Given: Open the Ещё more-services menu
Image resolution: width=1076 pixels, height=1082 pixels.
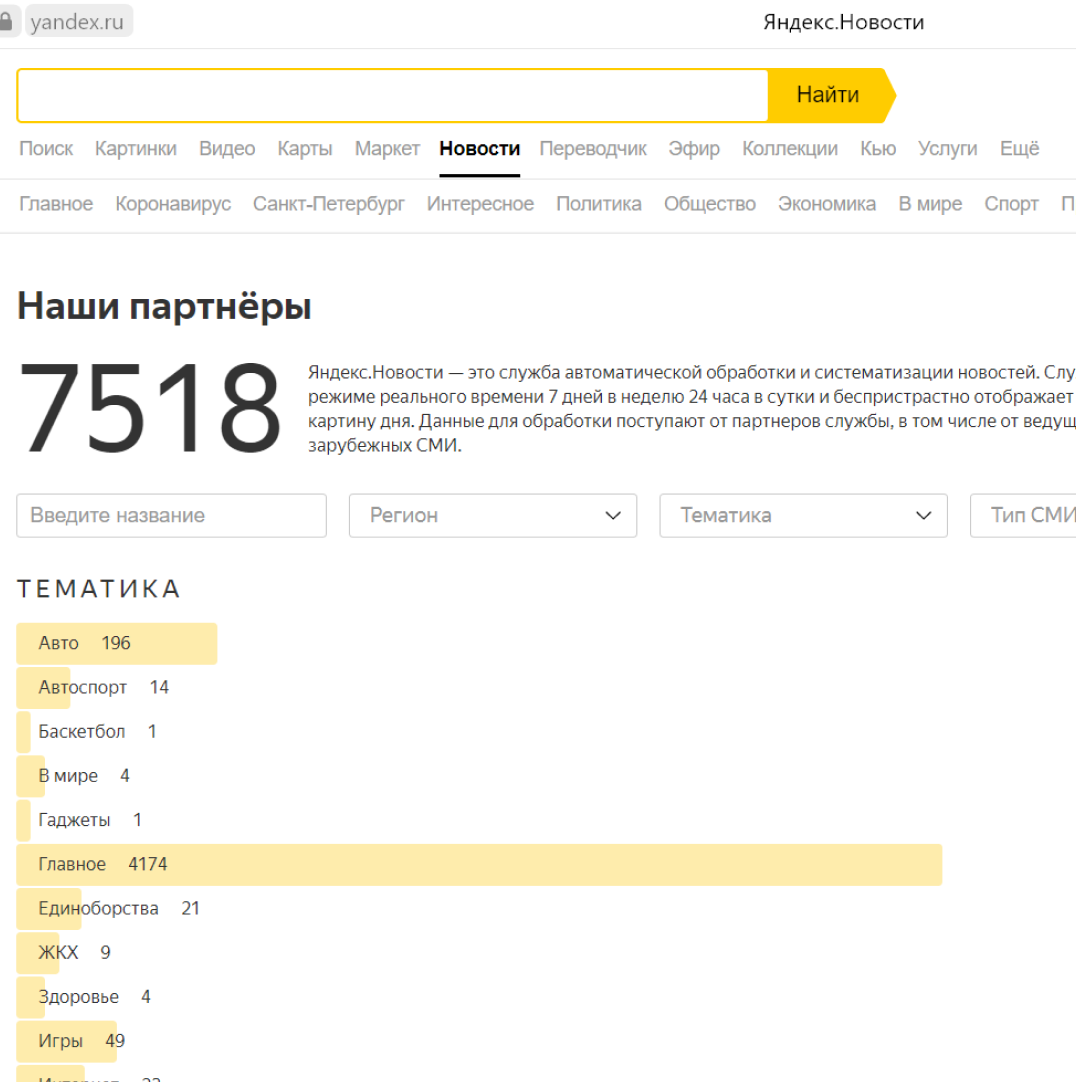Looking at the screenshot, I should pyautogui.click(x=1020, y=148).
